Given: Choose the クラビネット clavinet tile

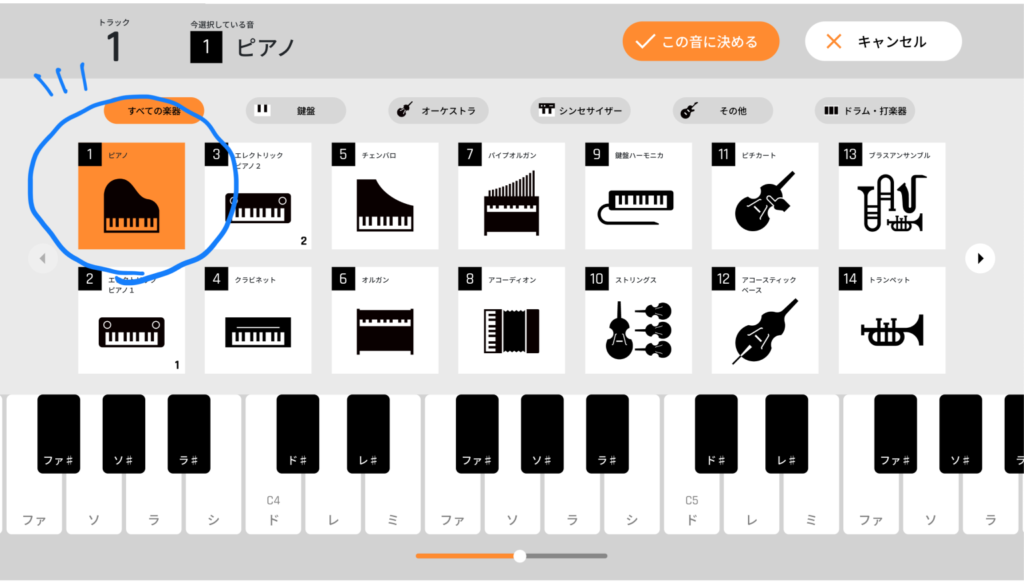Looking at the screenshot, I should point(258,320).
